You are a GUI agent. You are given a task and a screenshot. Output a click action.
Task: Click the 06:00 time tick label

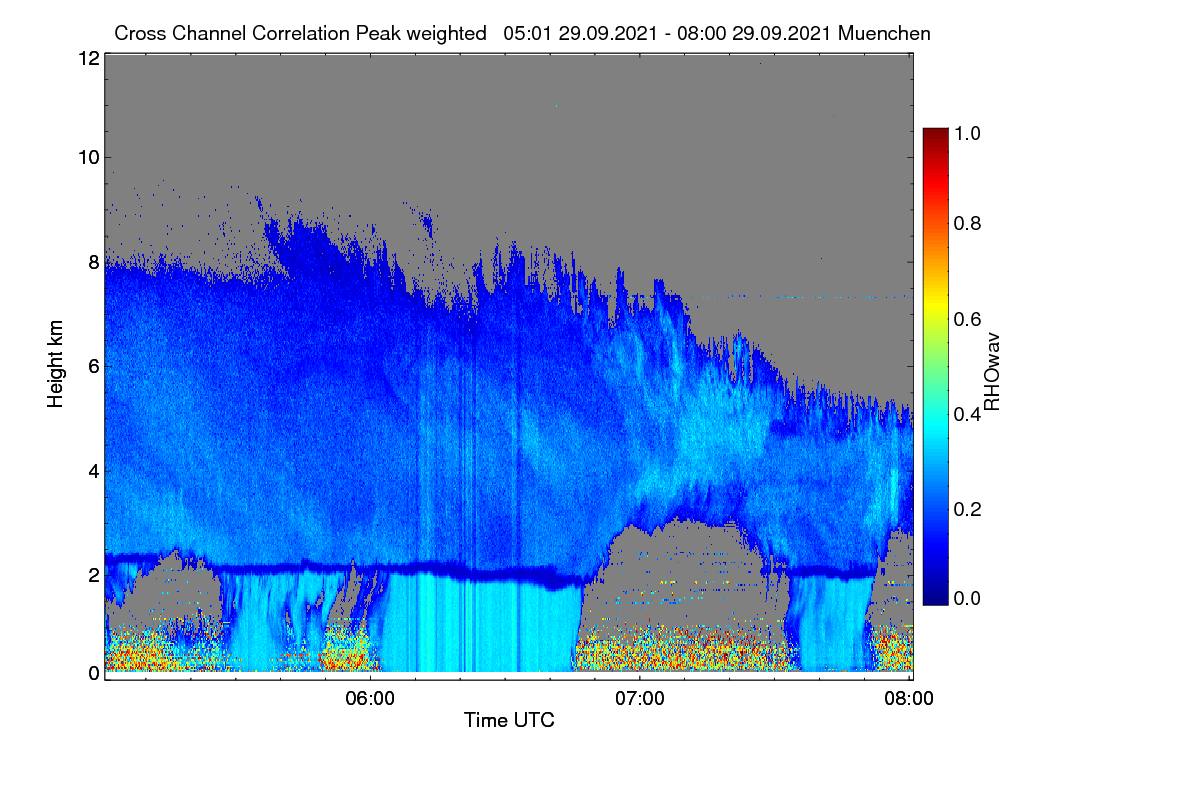pos(370,698)
